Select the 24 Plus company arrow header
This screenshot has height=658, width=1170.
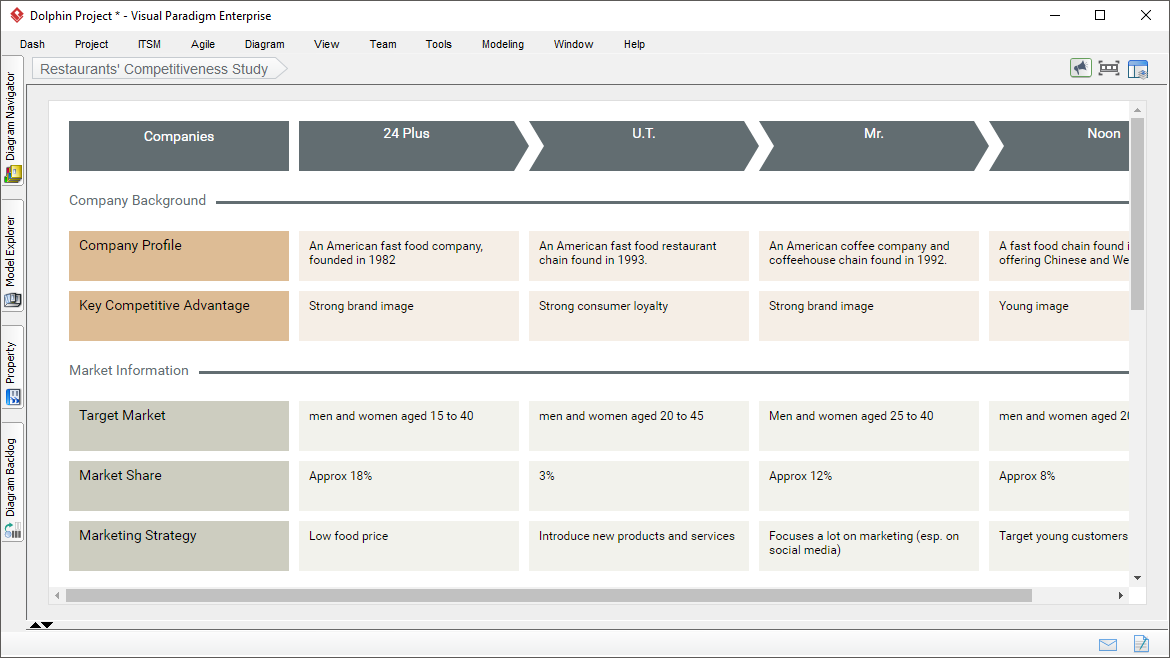click(x=413, y=146)
